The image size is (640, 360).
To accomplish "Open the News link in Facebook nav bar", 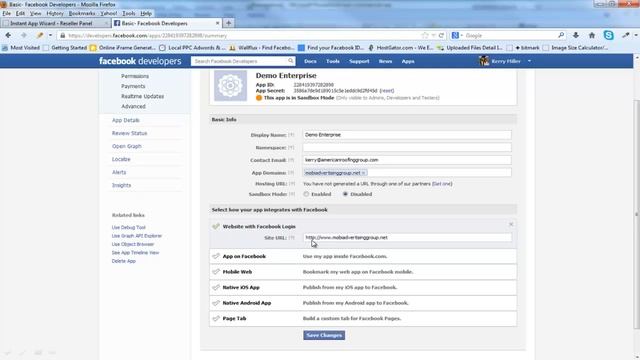I will point(385,61).
